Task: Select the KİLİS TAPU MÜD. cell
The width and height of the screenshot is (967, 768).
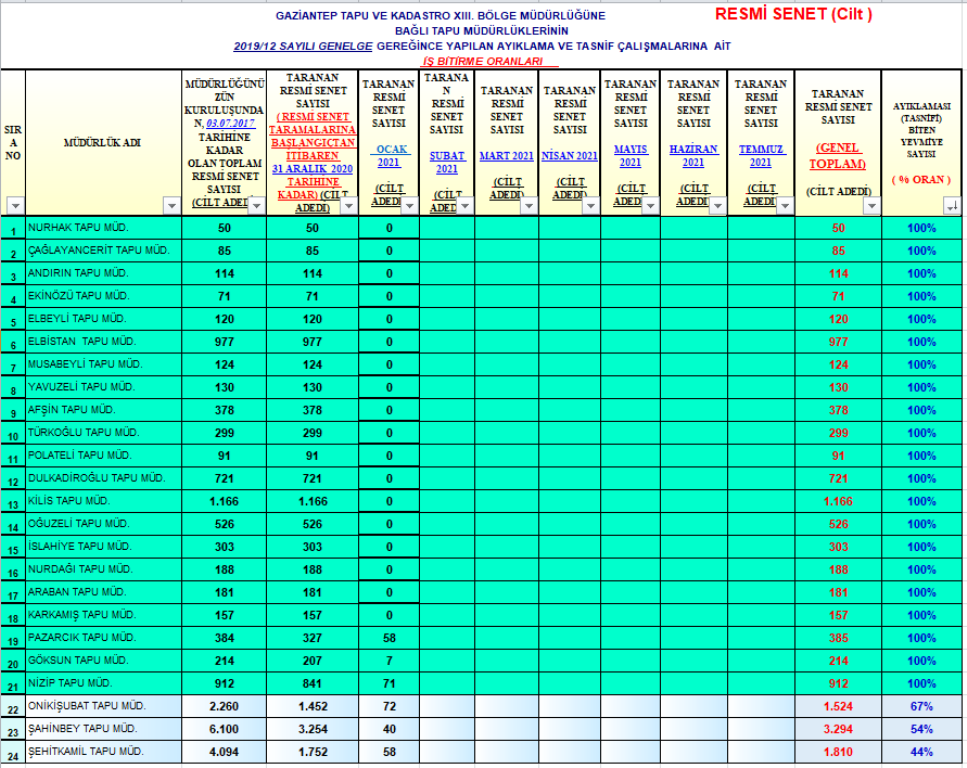Action: click(x=102, y=500)
